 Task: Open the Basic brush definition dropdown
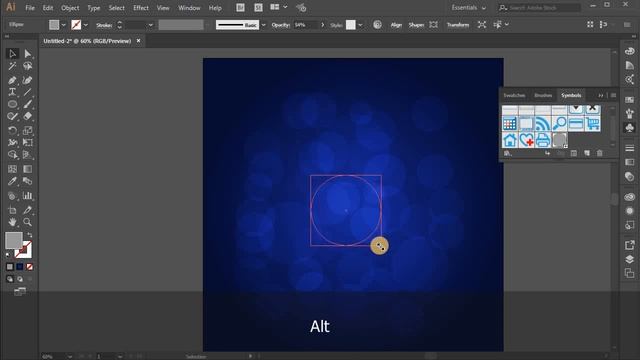(263, 25)
